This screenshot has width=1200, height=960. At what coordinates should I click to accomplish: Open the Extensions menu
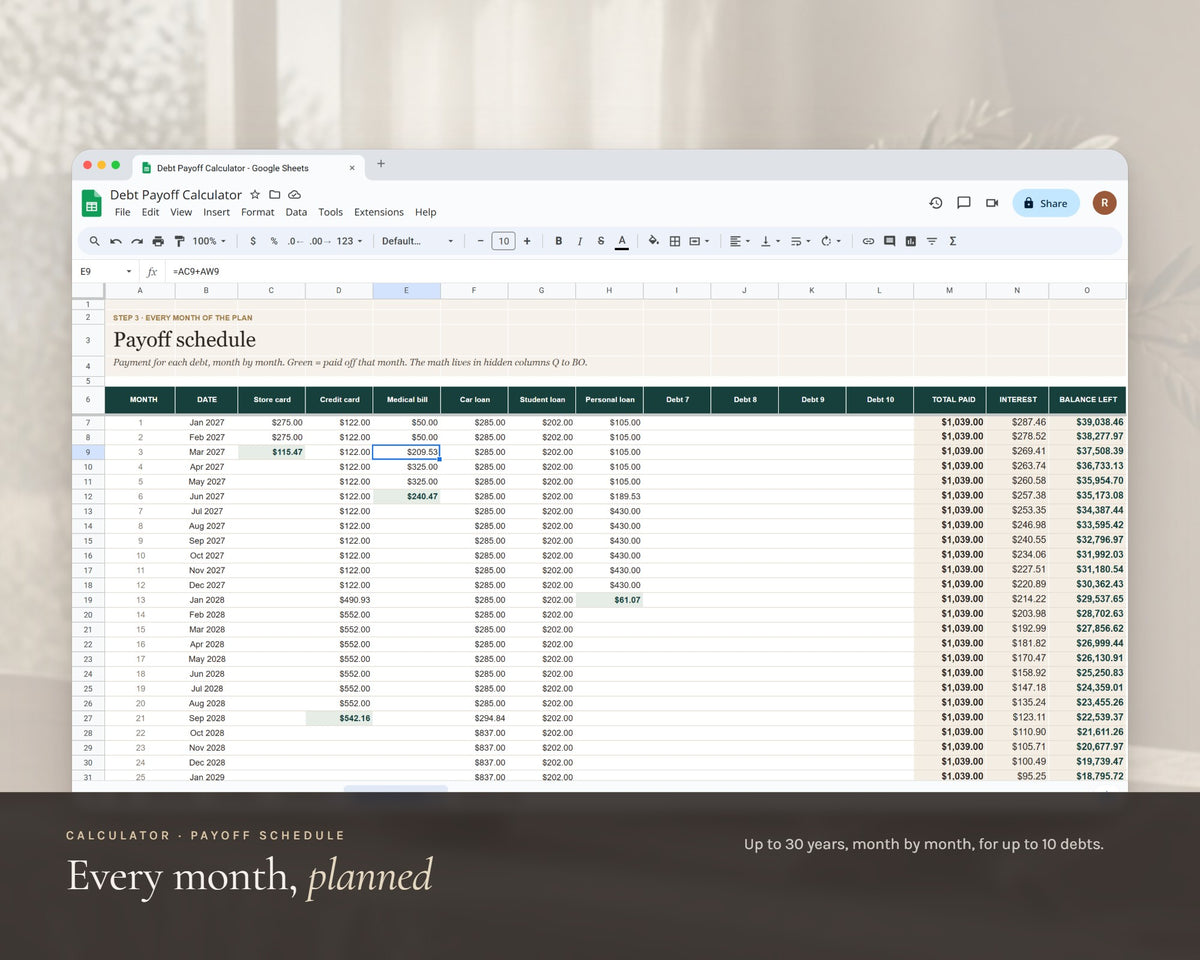click(379, 212)
